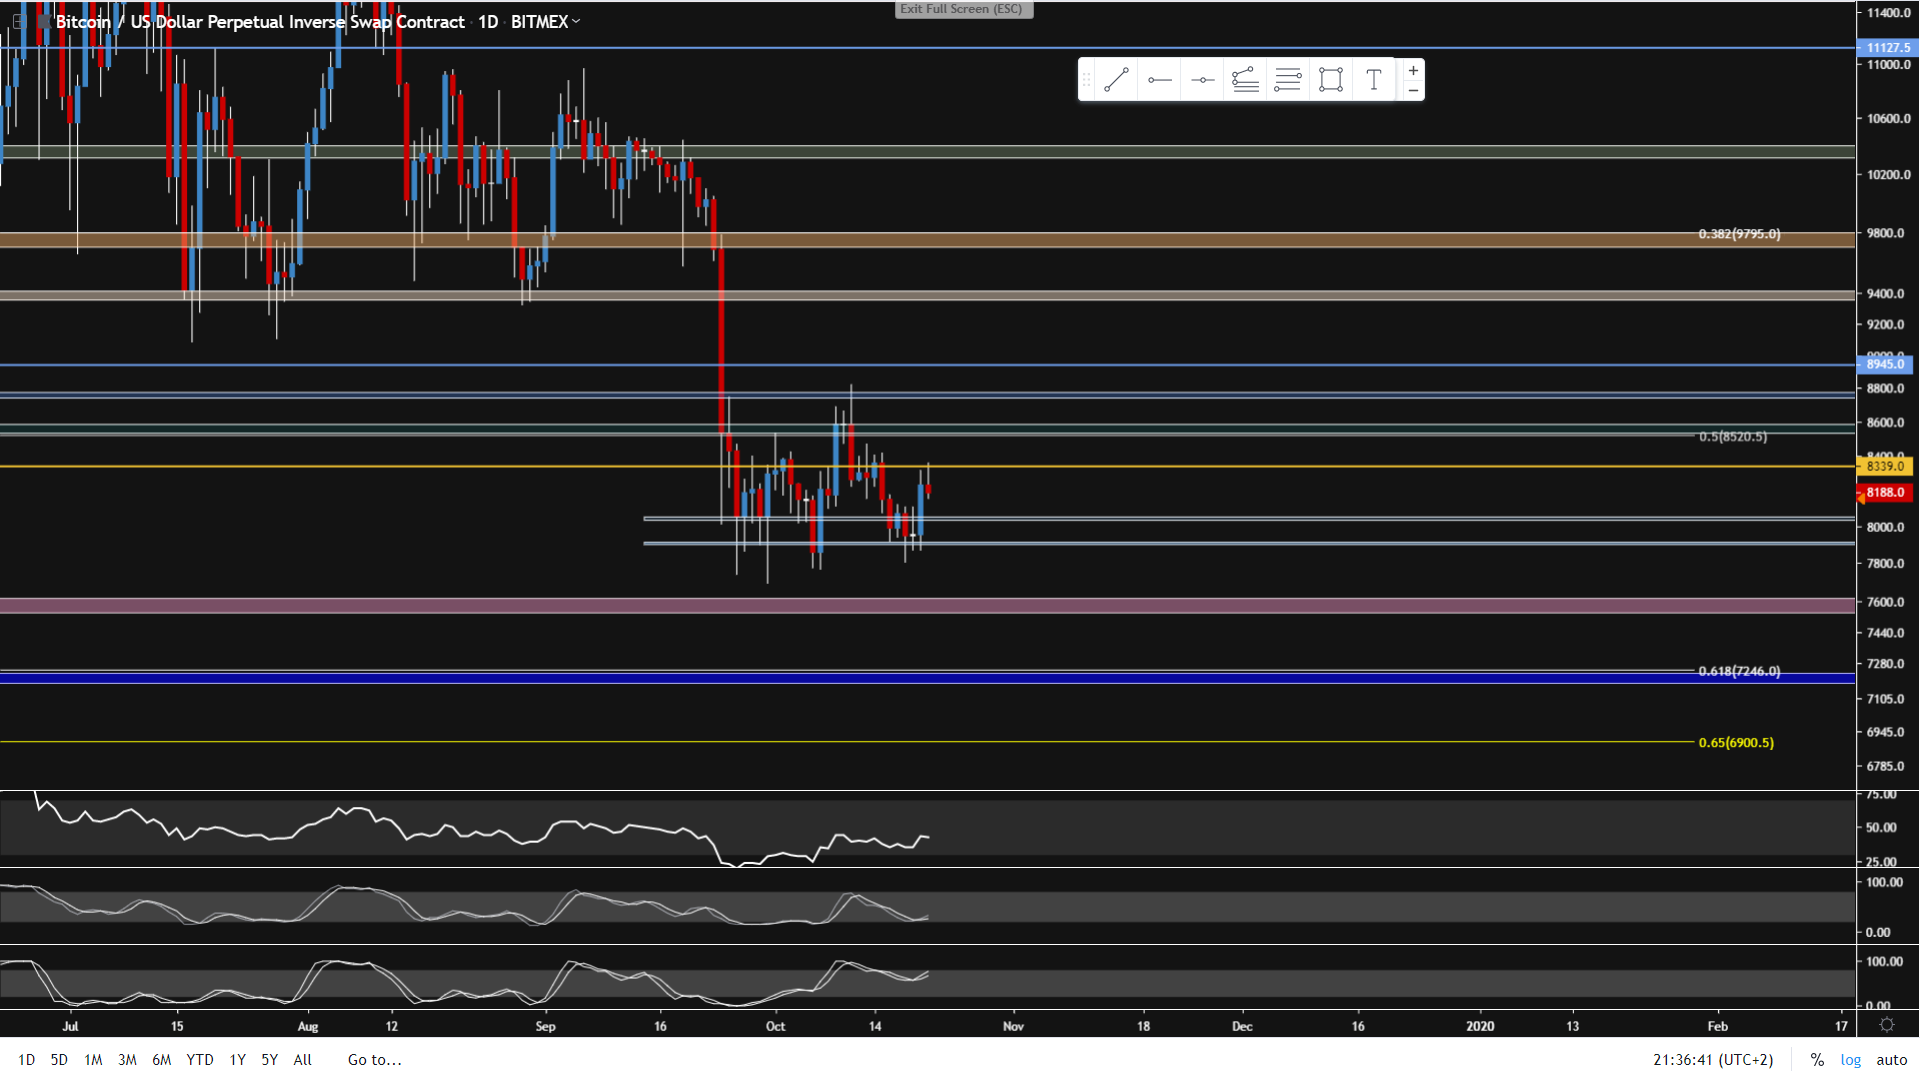Click the 8188.0 current price label
This screenshot has height=1080, width=1920.
(x=1885, y=492)
